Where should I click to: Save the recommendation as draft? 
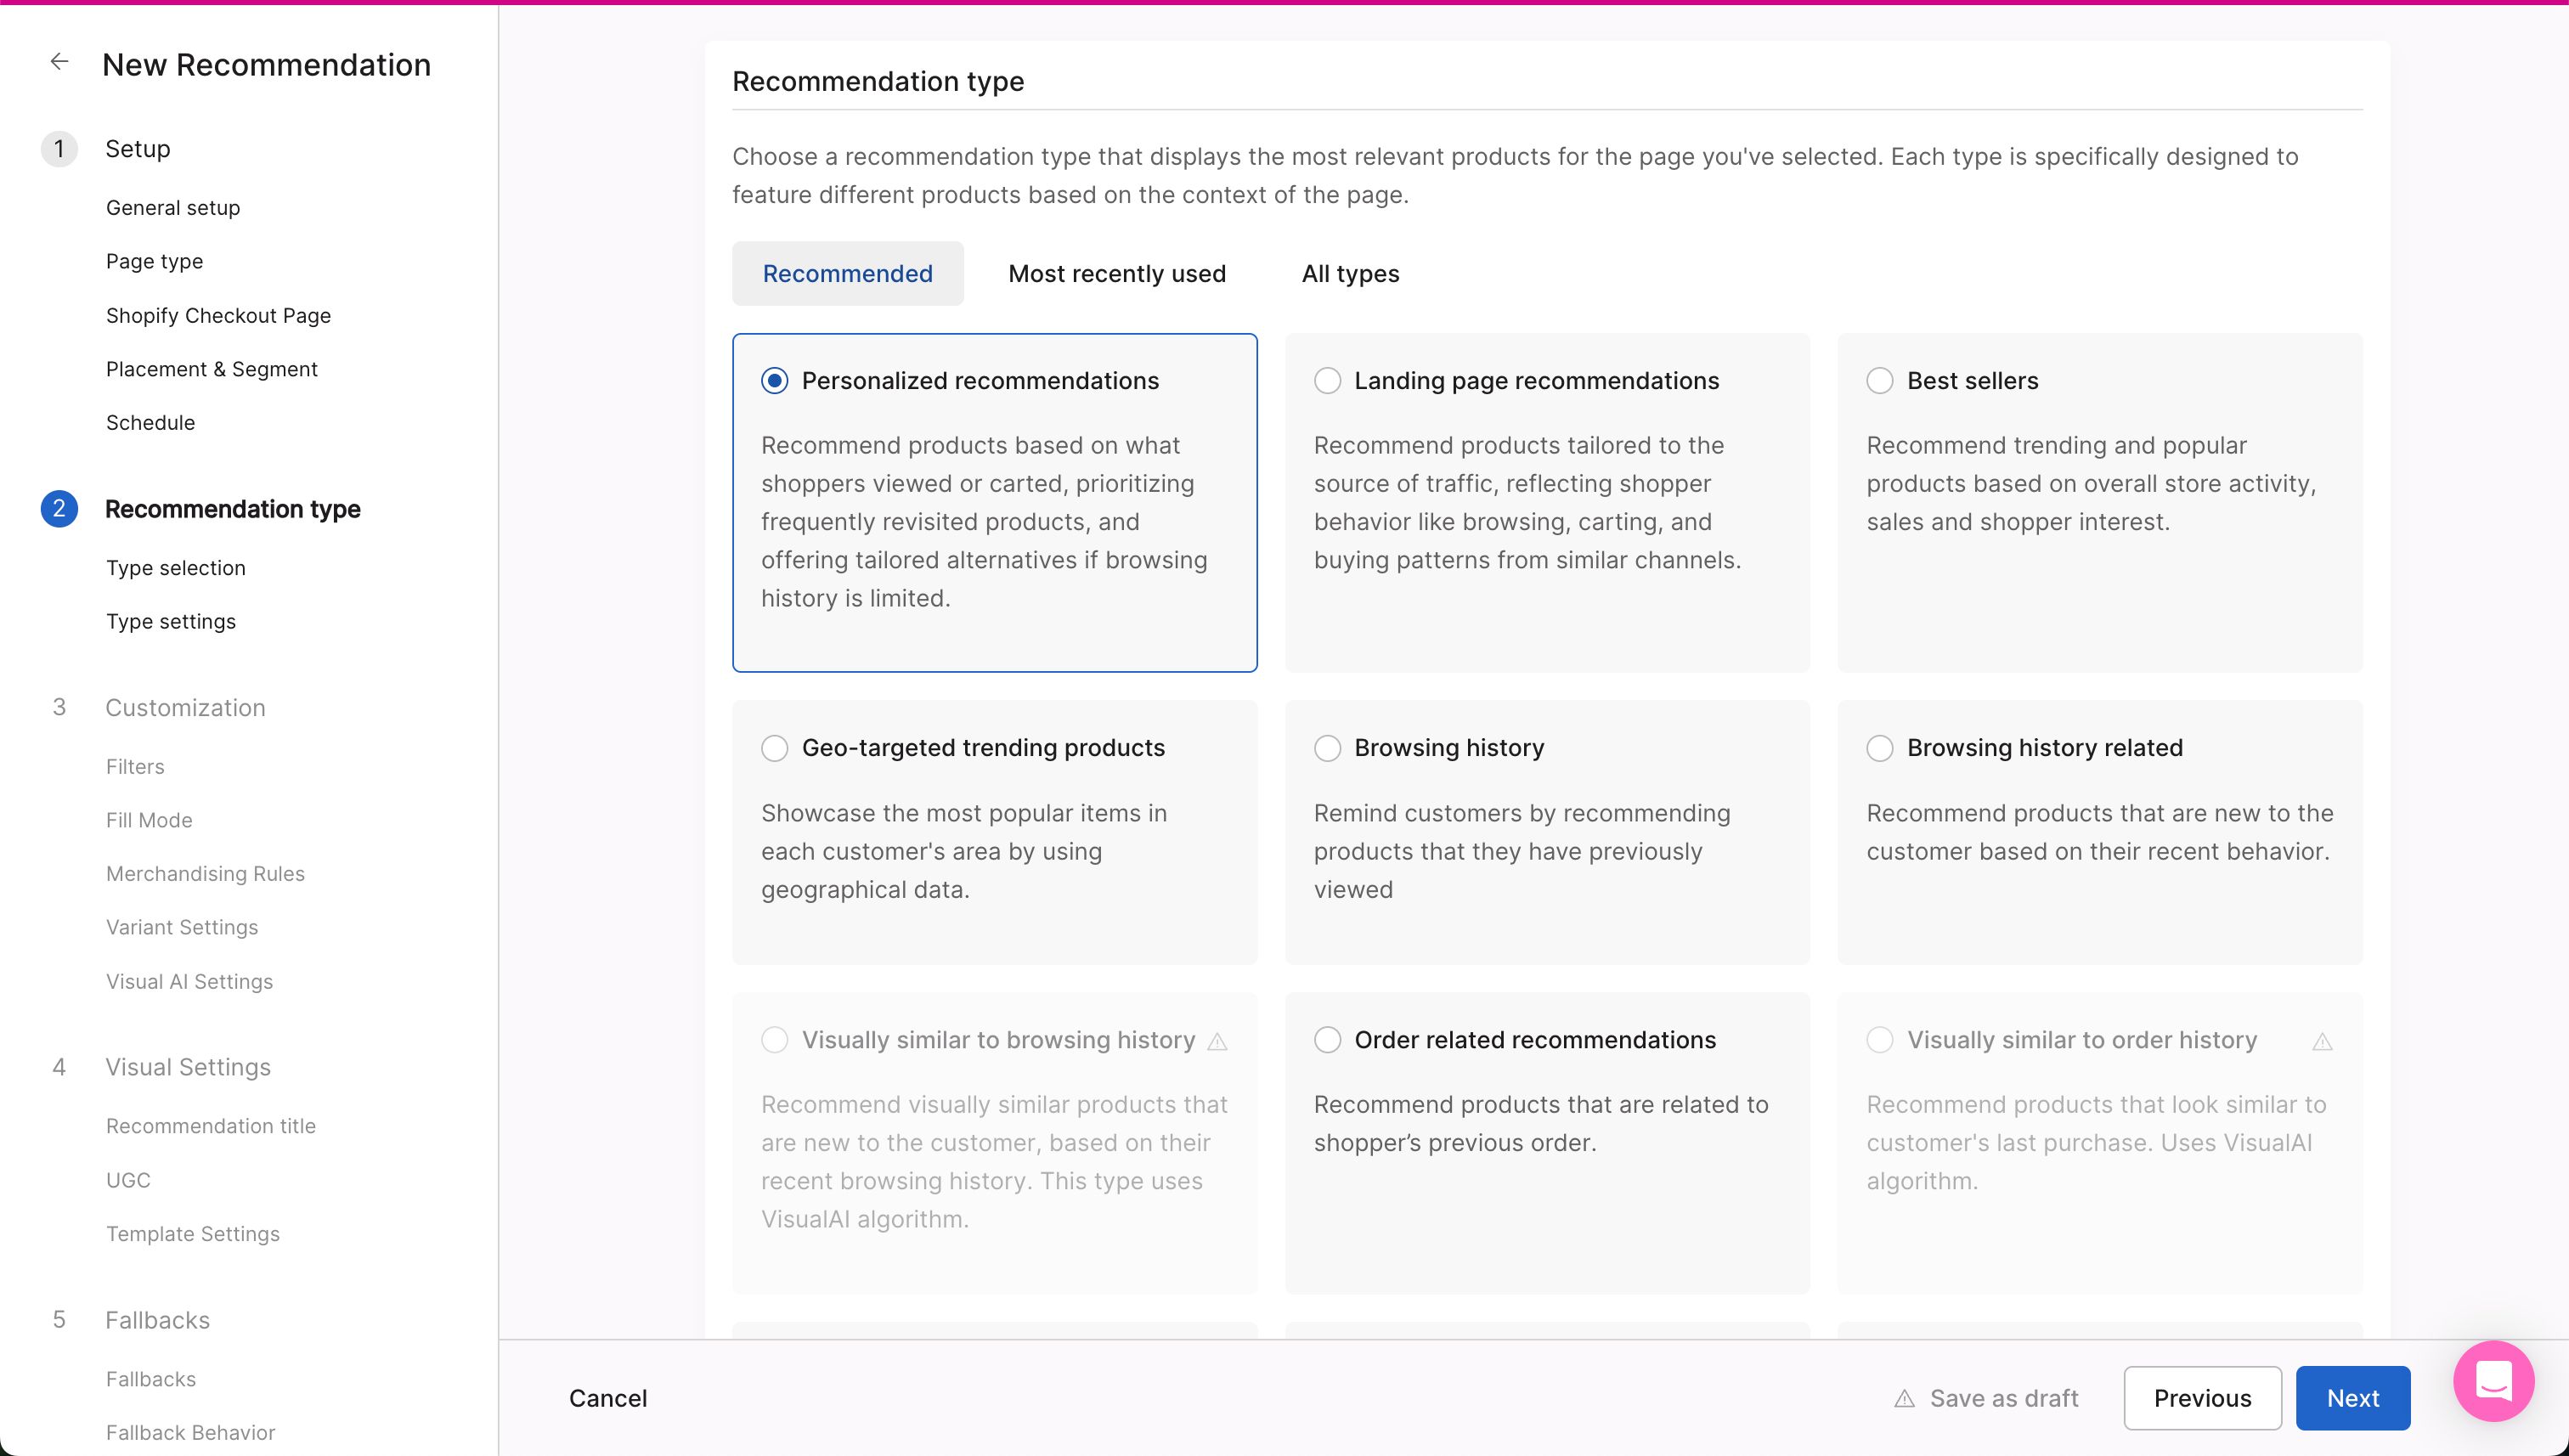coord(2002,1398)
